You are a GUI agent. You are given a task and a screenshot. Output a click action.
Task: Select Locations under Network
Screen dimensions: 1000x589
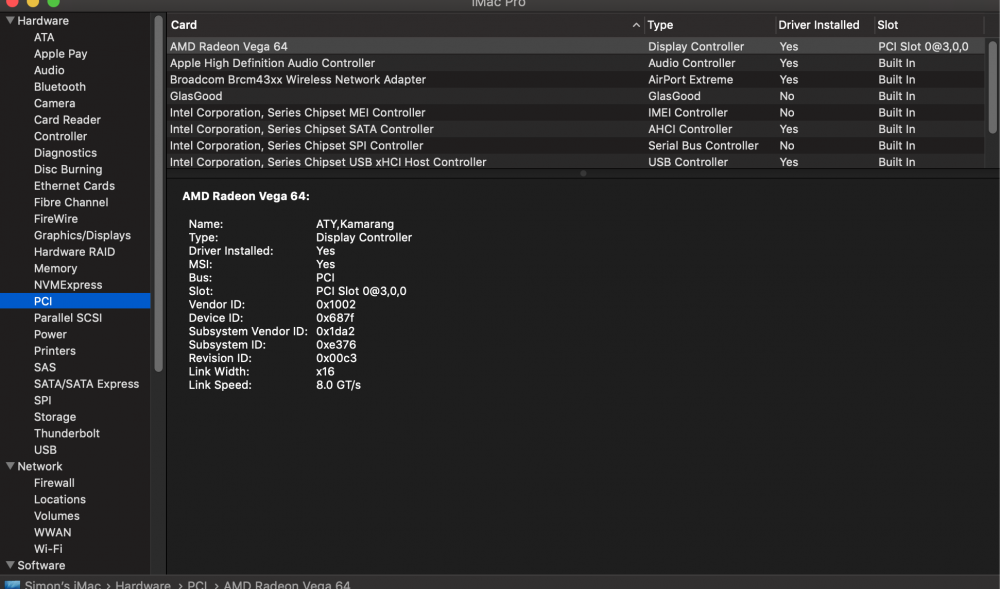(60, 499)
